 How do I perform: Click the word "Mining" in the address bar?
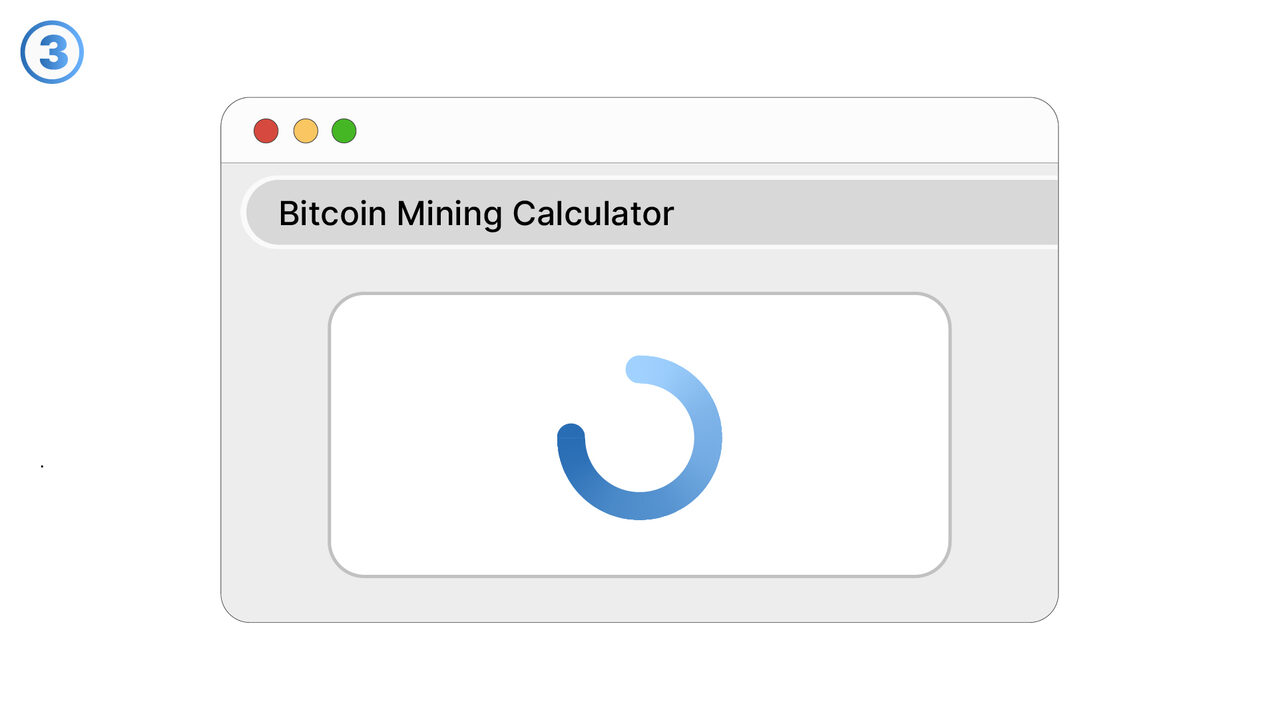[450, 213]
